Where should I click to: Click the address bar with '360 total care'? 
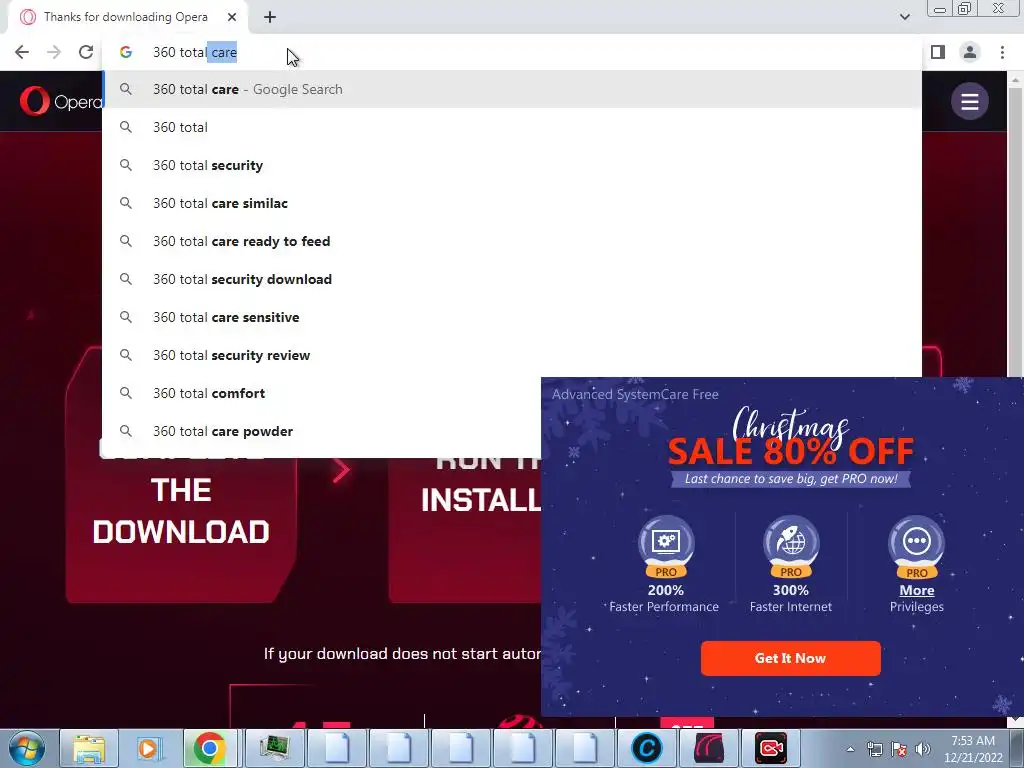512,52
